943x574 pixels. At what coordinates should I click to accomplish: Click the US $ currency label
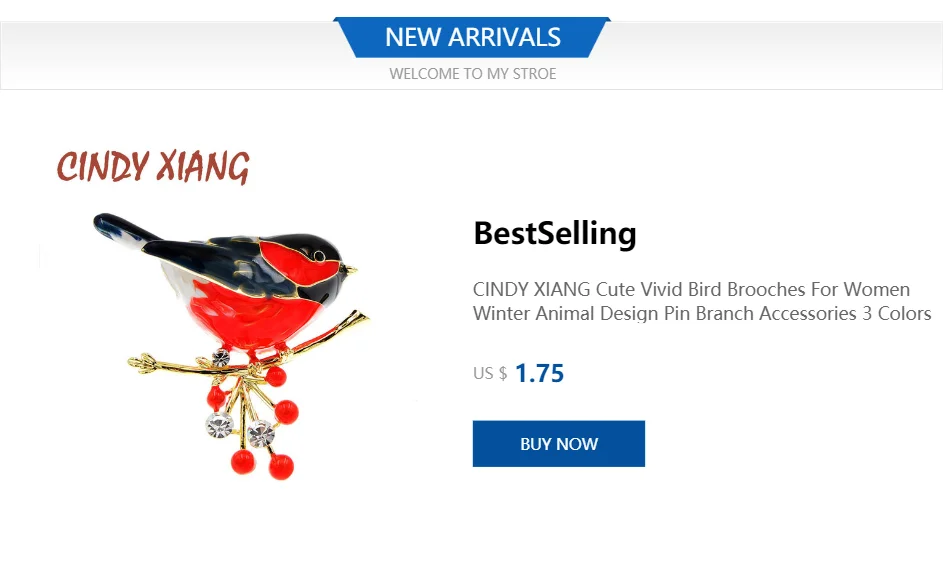(490, 374)
